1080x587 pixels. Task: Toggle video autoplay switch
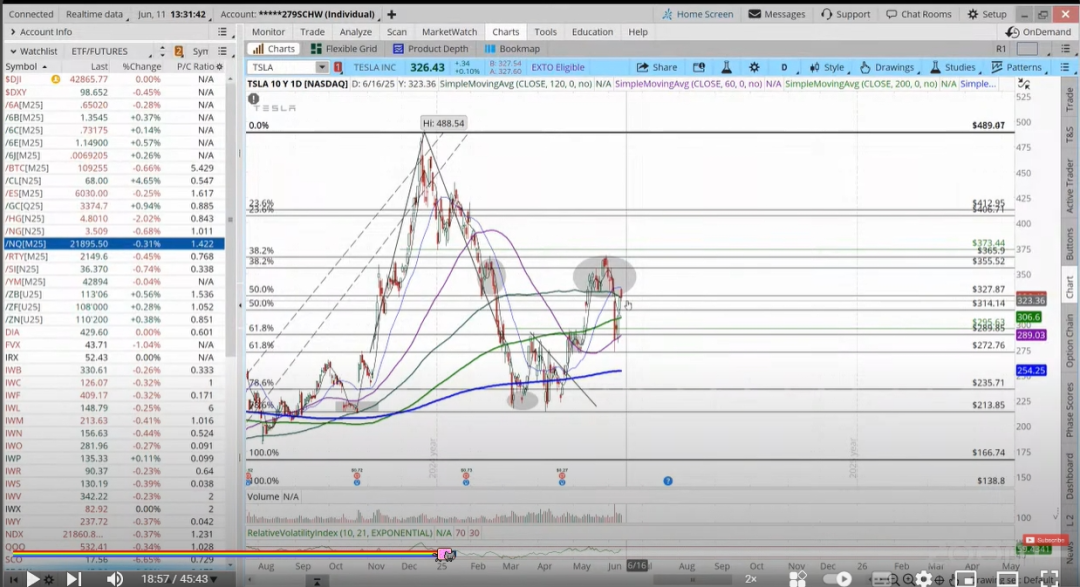pyautogui.click(x=838, y=579)
